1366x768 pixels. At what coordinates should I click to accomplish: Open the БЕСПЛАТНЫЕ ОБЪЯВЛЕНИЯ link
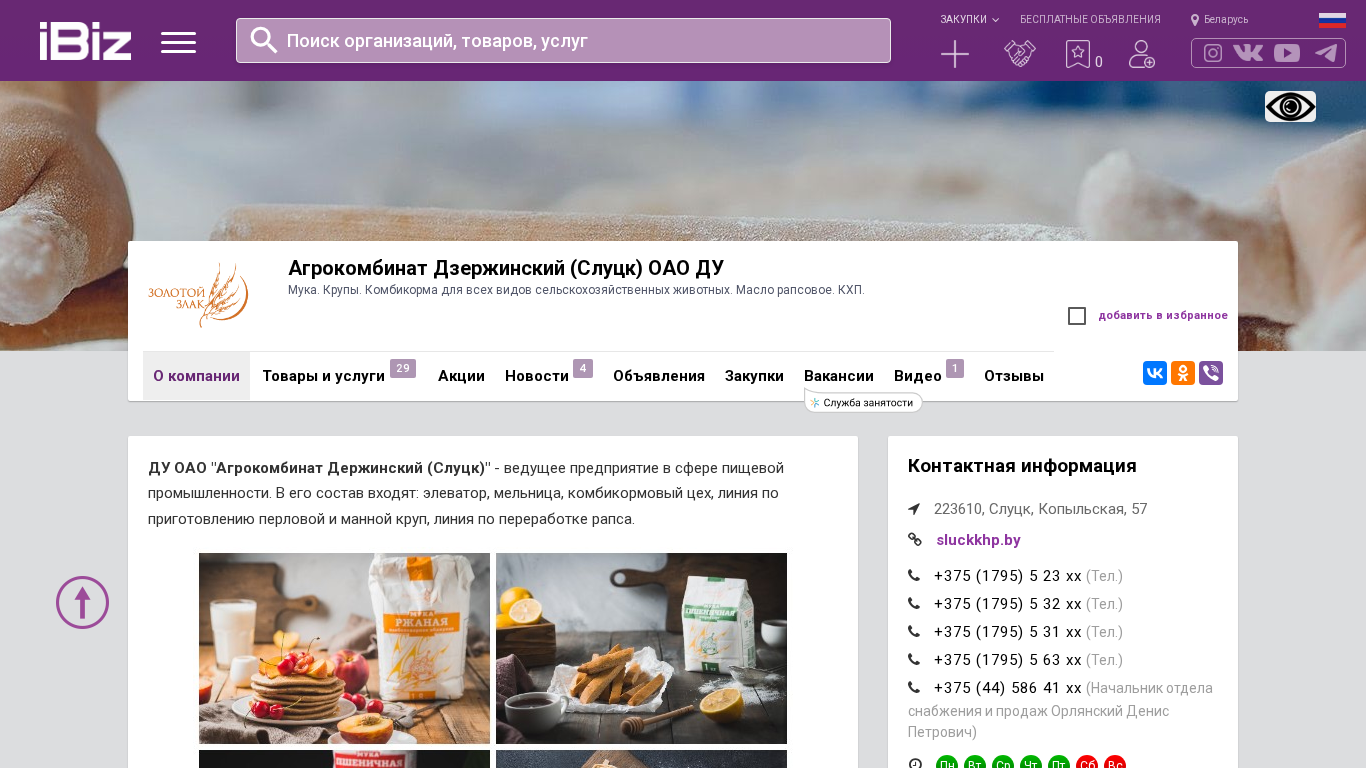(1090, 20)
